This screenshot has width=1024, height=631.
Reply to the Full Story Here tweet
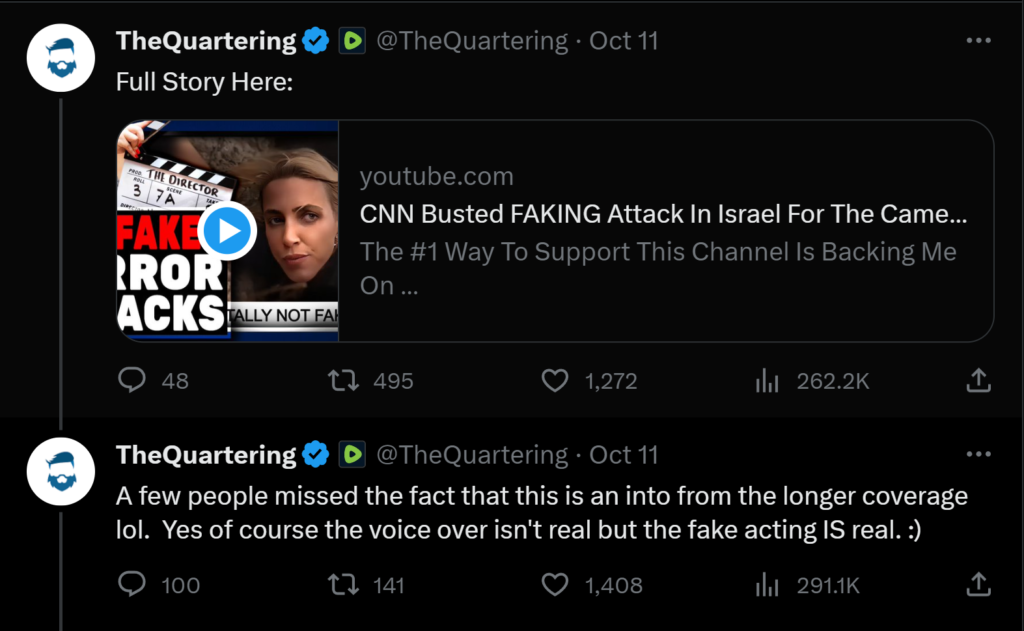pyautogui.click(x=133, y=380)
